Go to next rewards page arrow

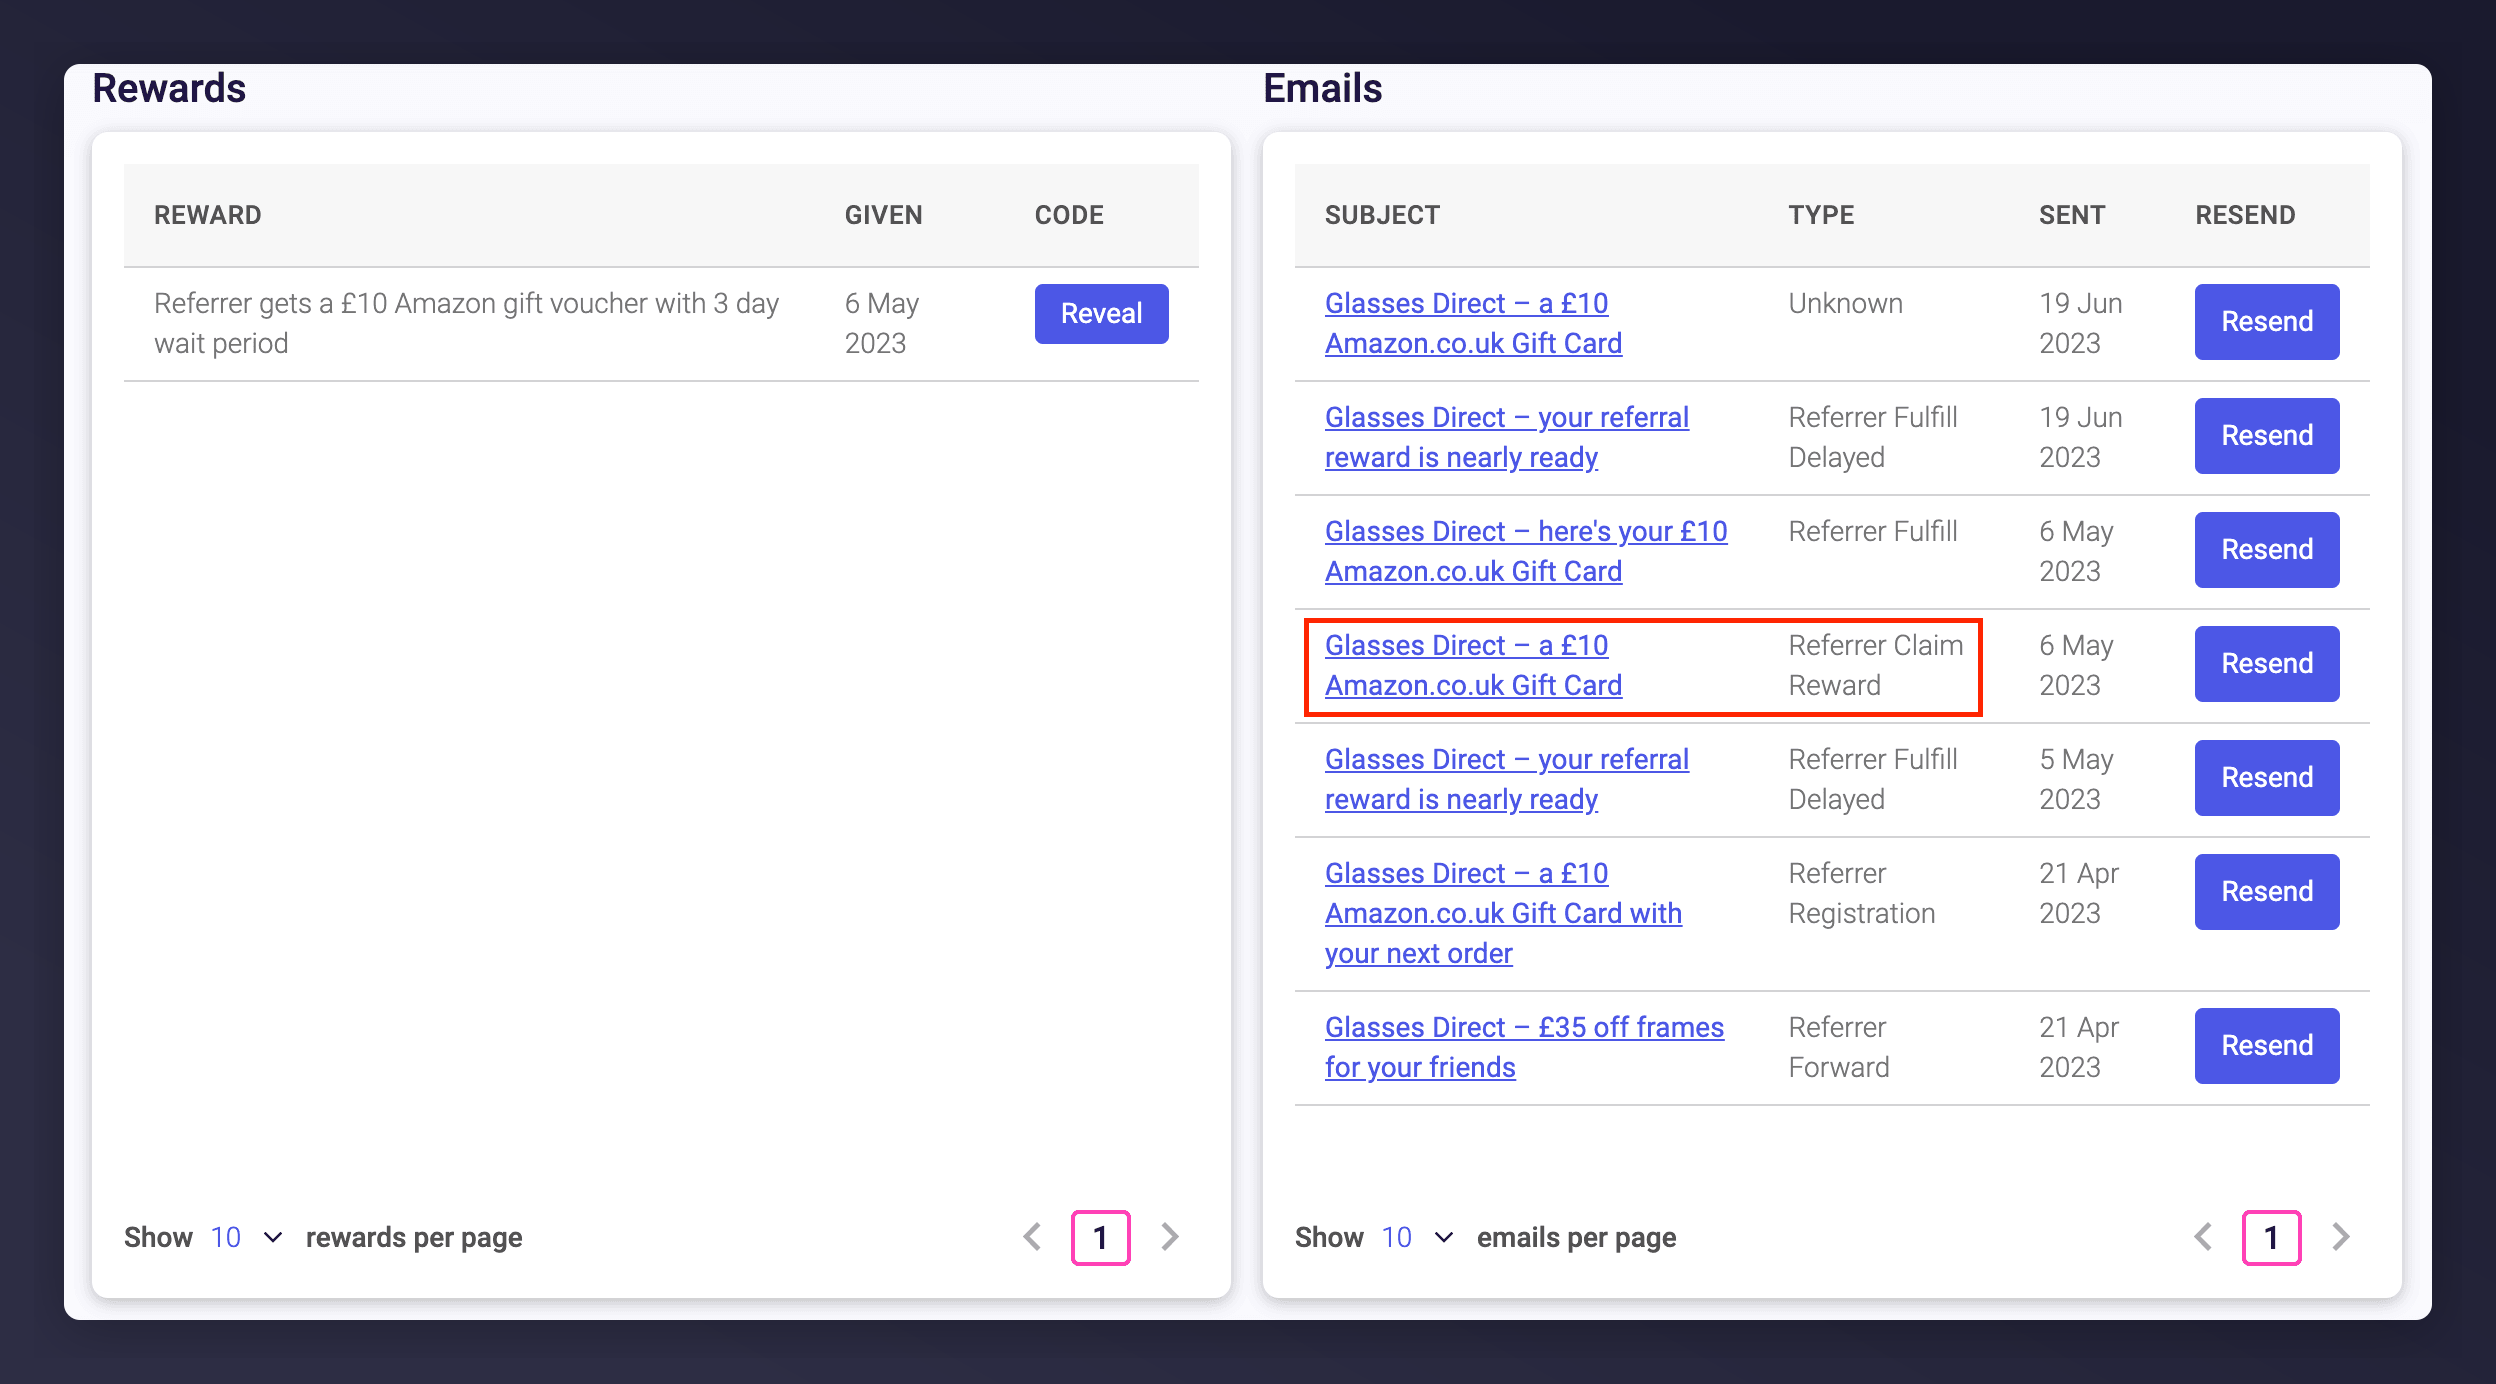point(1169,1238)
